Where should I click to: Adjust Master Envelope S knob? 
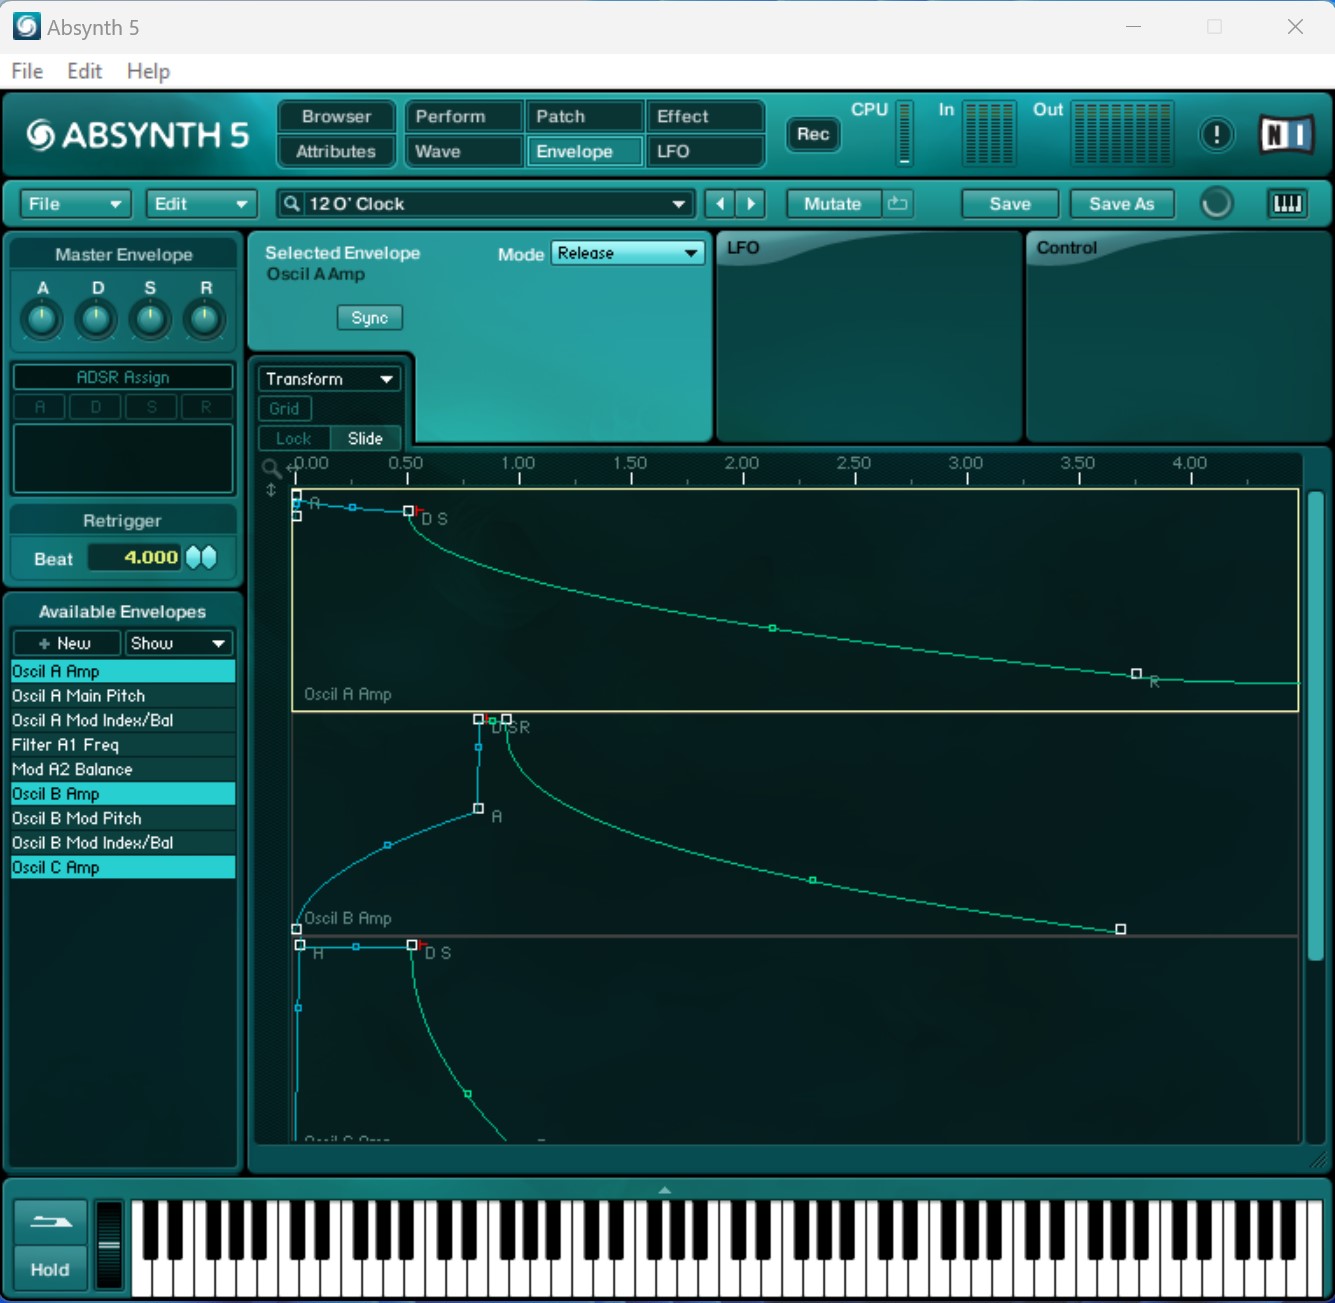150,320
